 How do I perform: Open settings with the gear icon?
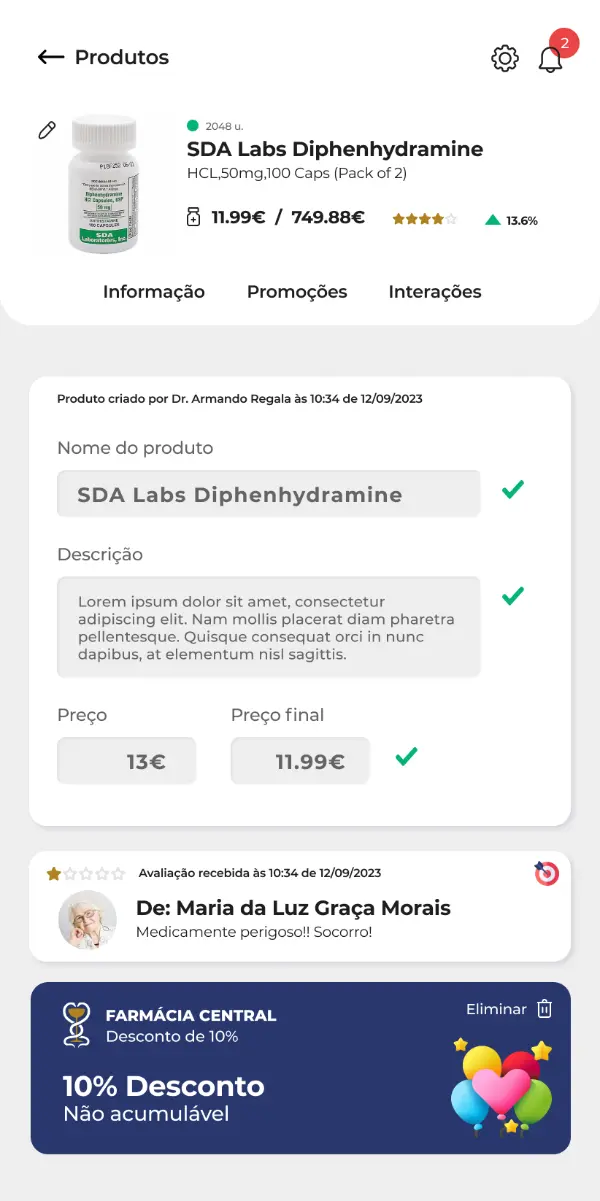point(505,59)
